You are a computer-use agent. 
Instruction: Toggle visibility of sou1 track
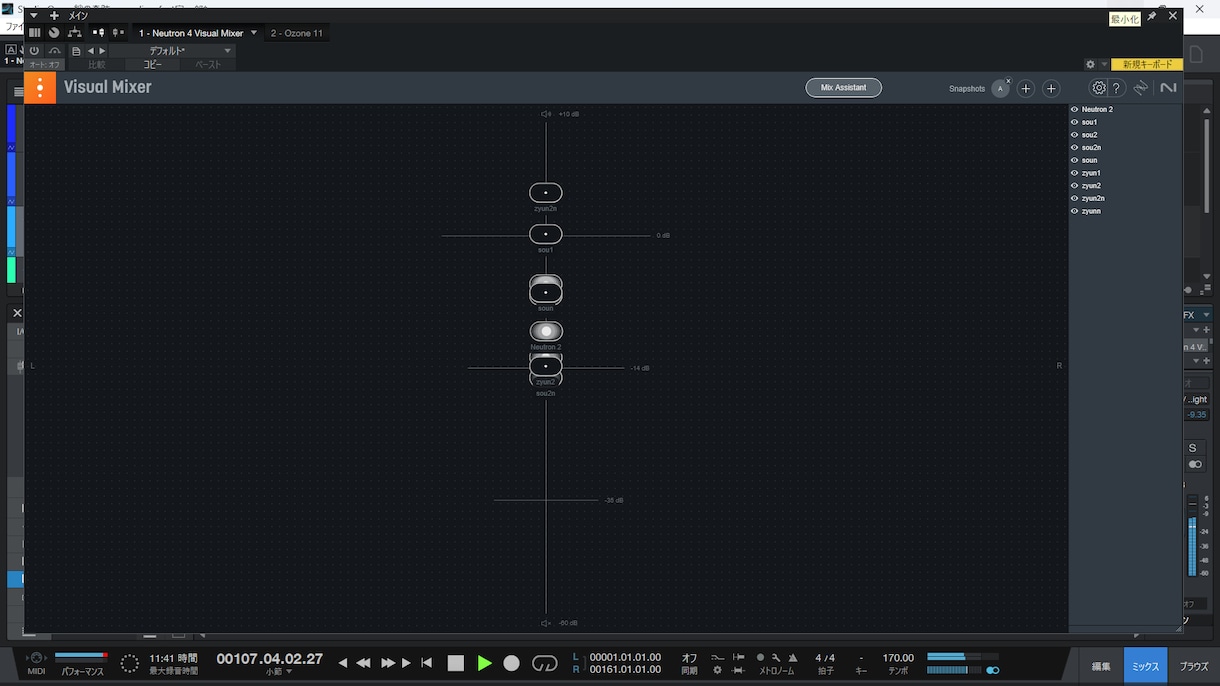tap(1075, 122)
